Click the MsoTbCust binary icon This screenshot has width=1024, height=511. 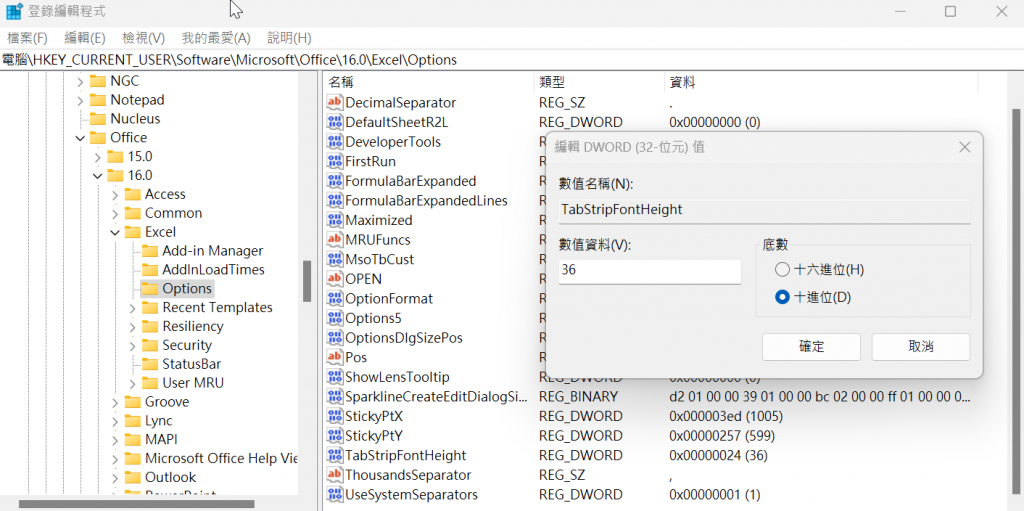point(334,259)
